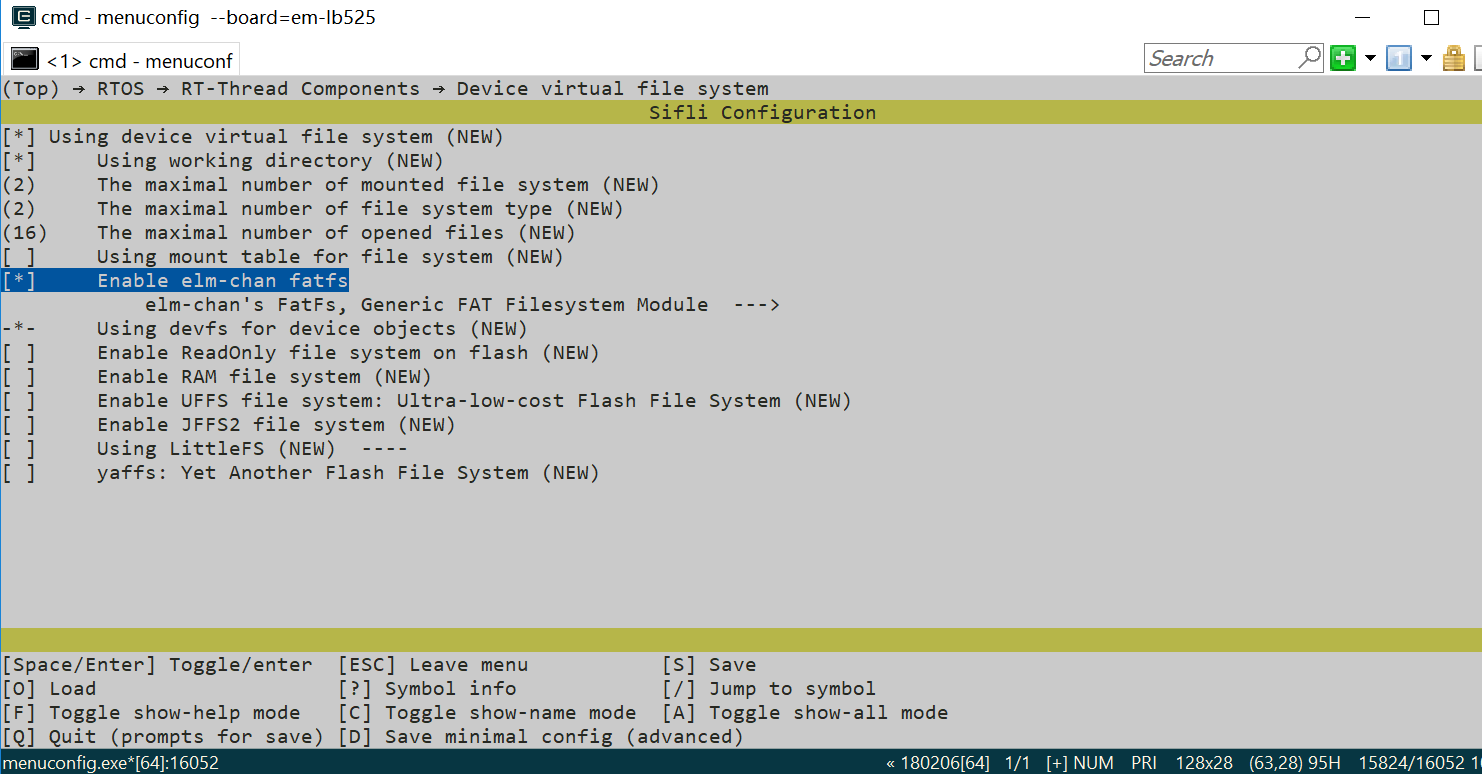Viewport: 1482px width, 774px height.
Task: Click the [S] Save shortcut label
Action: (x=709, y=665)
